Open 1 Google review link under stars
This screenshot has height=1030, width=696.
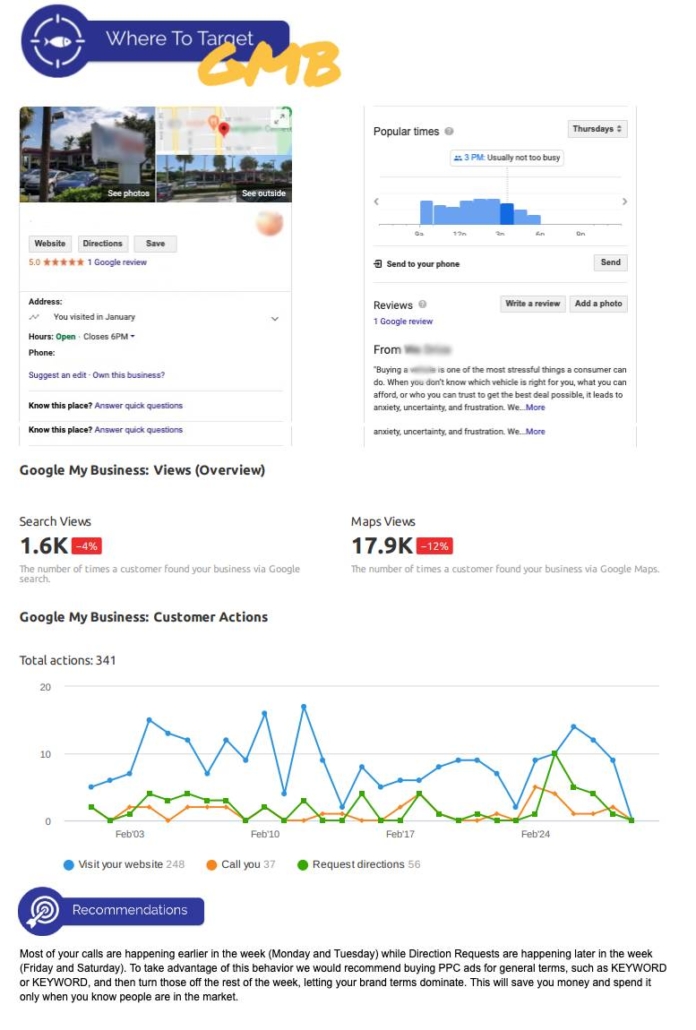pos(117,262)
